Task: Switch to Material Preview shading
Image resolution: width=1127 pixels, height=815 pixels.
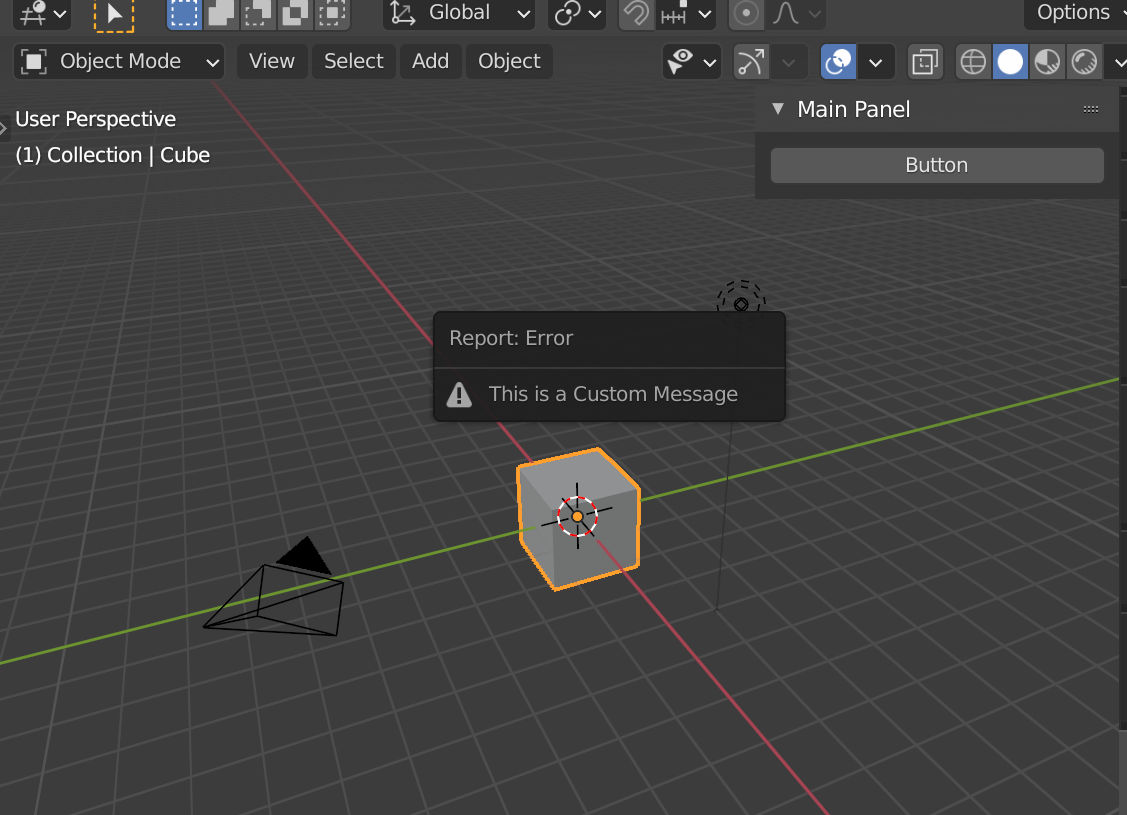Action: [1047, 61]
